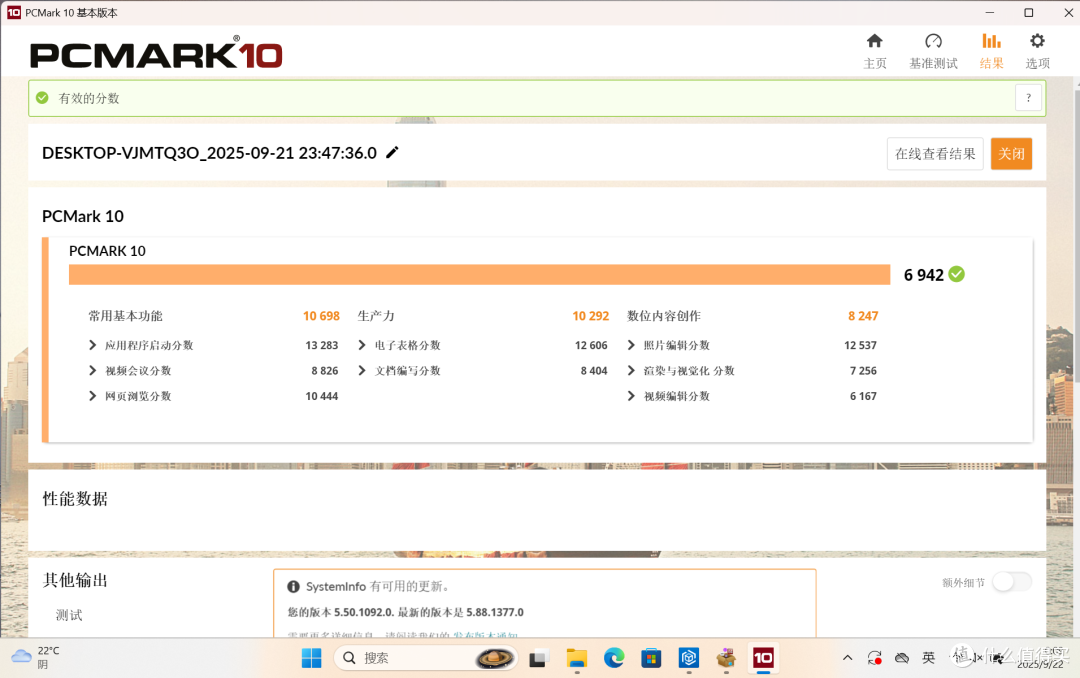Open Task View from the taskbar

pyautogui.click(x=538, y=659)
